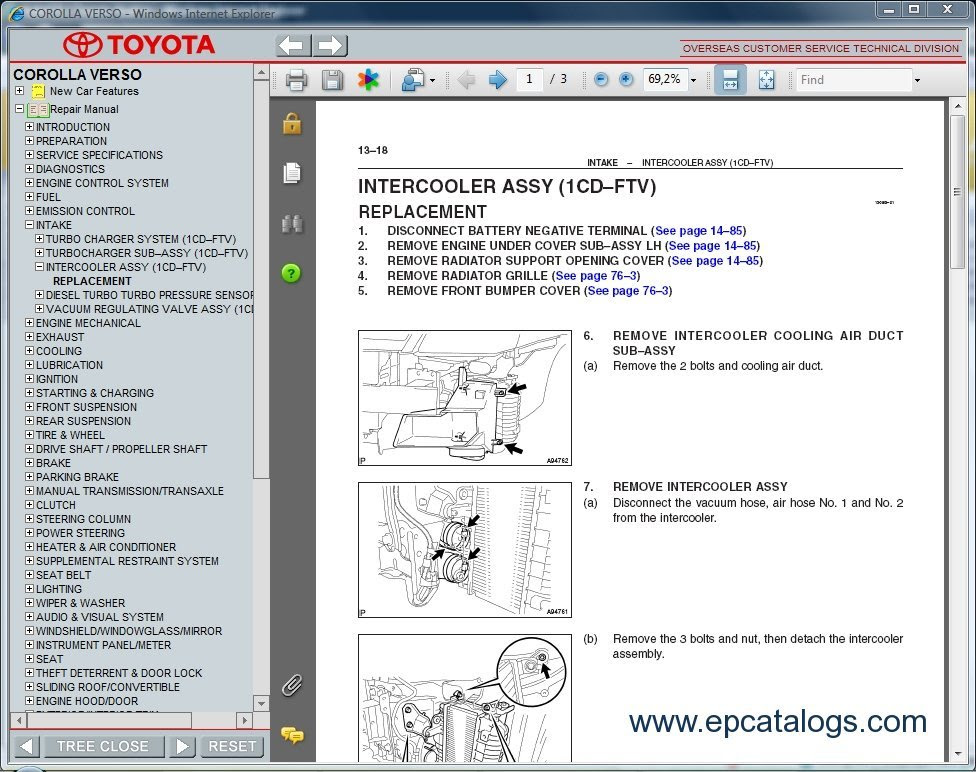Viewport: 976px width, 772px height.
Task: Select WIPER & WASHER in the tree
Action: 80,603
